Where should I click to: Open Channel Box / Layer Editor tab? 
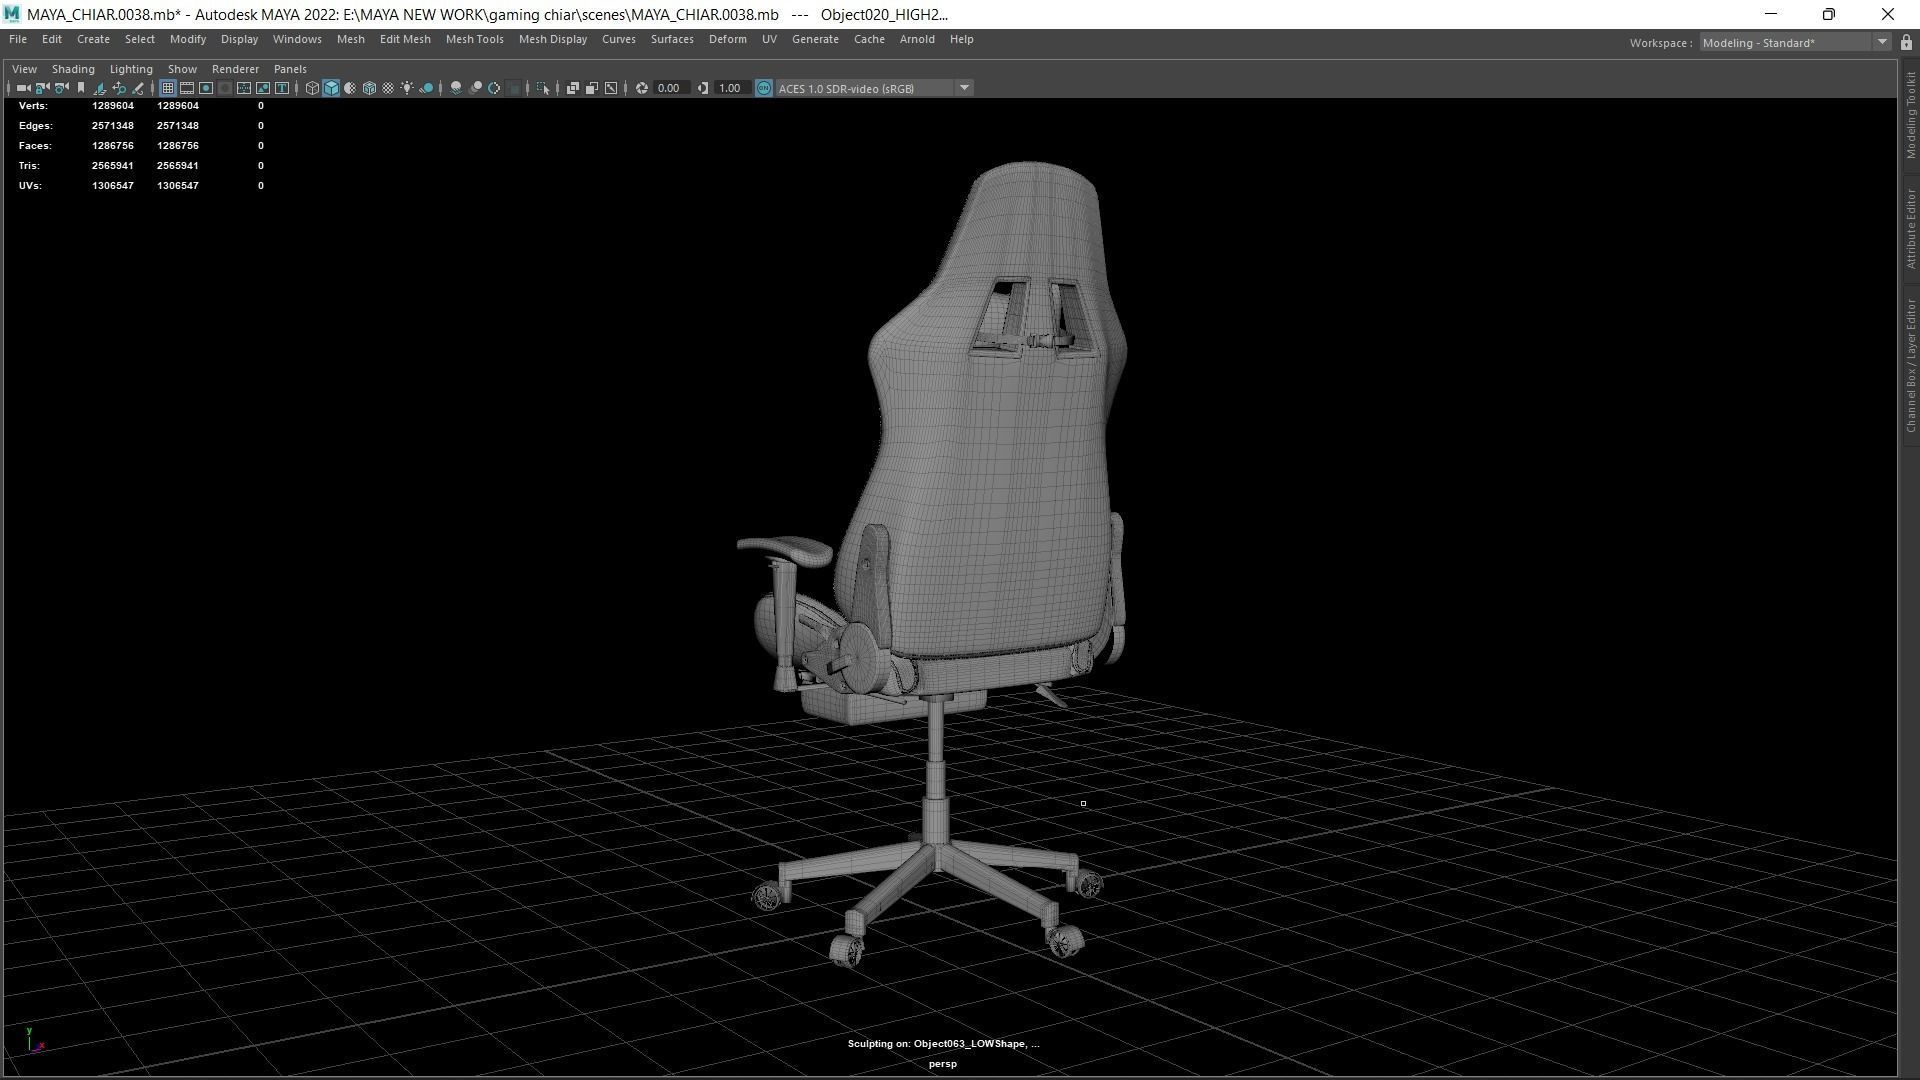click(1910, 365)
